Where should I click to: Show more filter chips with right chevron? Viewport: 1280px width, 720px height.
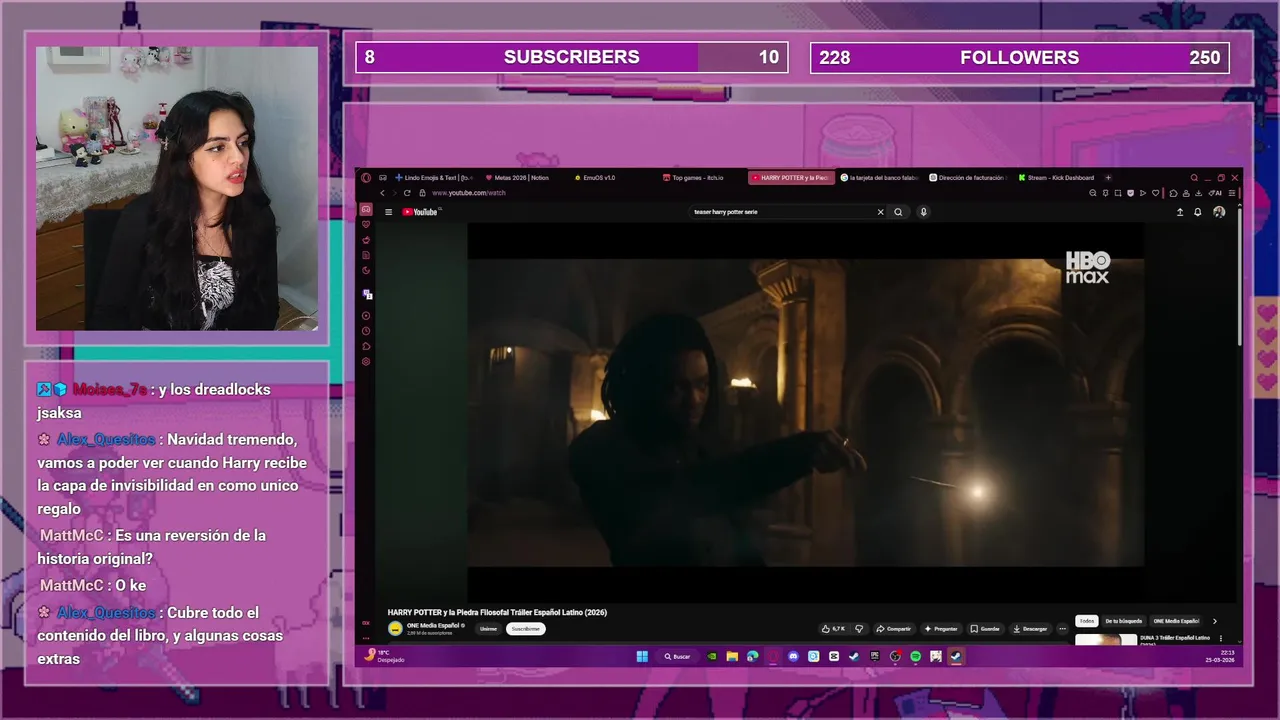point(1215,621)
